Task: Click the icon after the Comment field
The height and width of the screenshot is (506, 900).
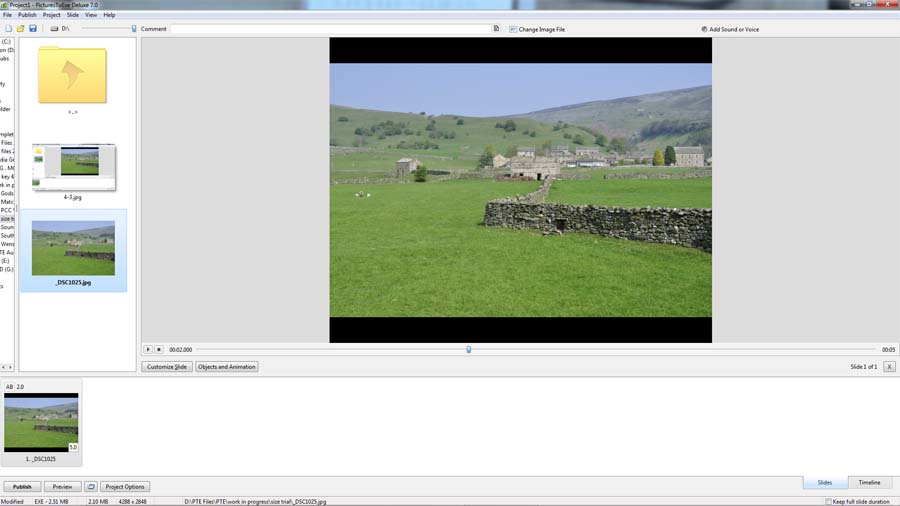Action: tap(496, 28)
